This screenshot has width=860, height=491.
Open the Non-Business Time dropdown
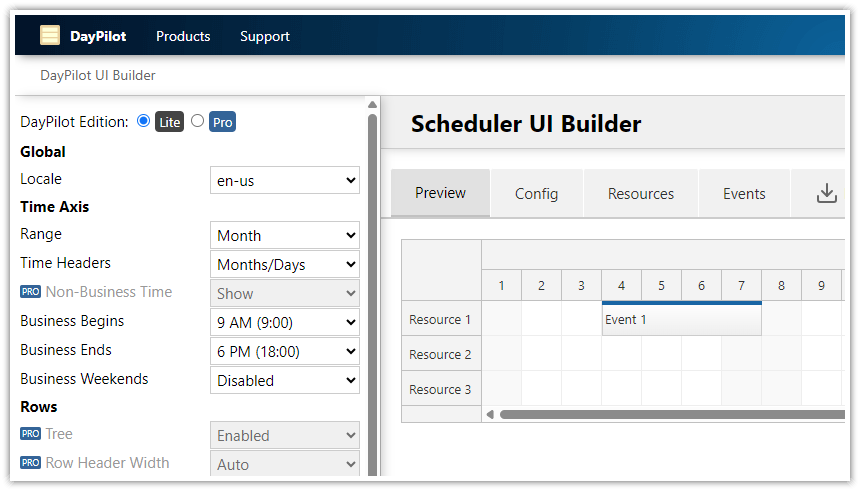point(285,294)
